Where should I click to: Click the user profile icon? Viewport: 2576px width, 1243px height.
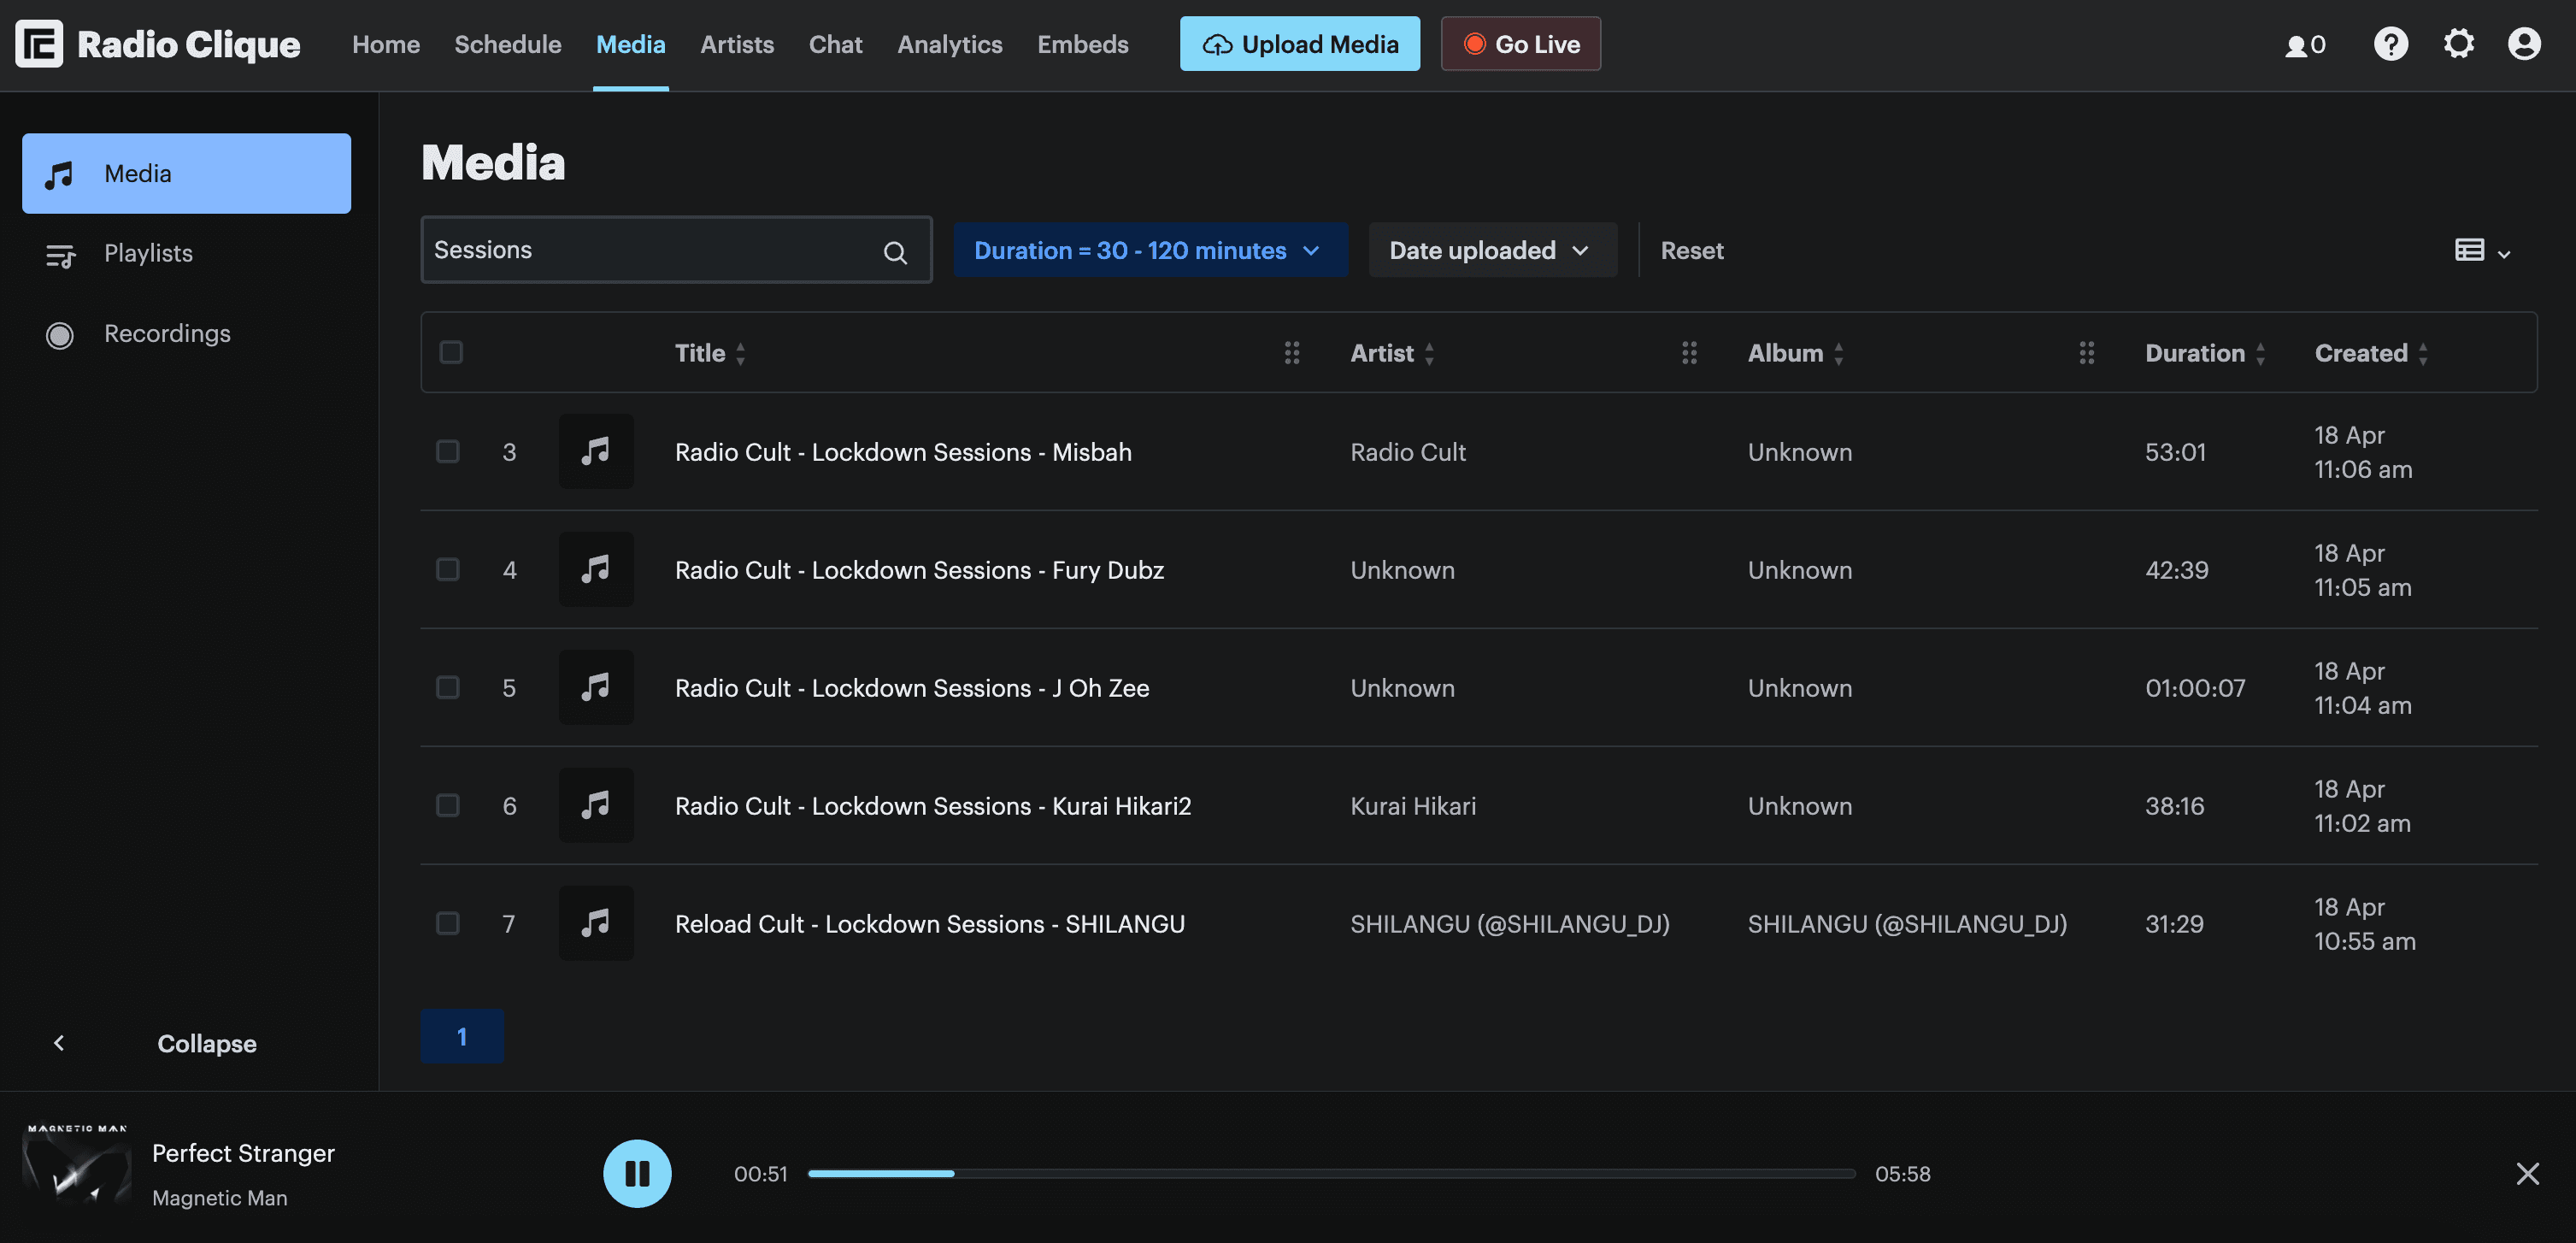[2524, 44]
